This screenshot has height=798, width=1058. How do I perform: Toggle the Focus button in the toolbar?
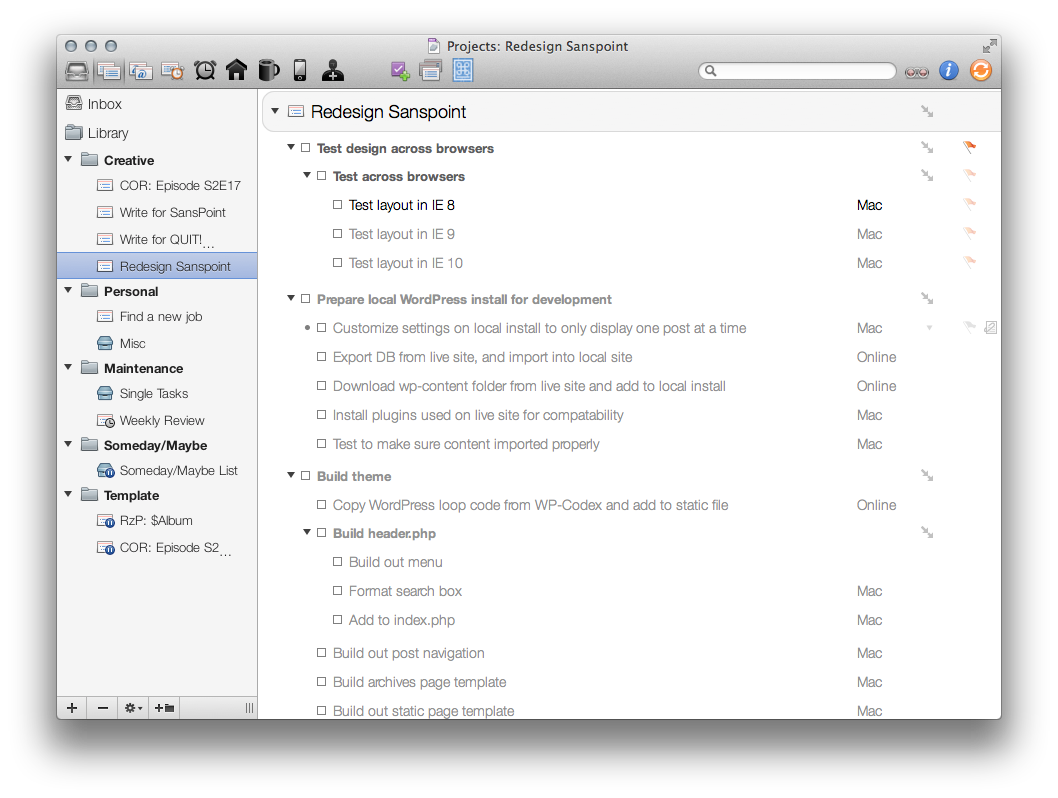pos(462,70)
